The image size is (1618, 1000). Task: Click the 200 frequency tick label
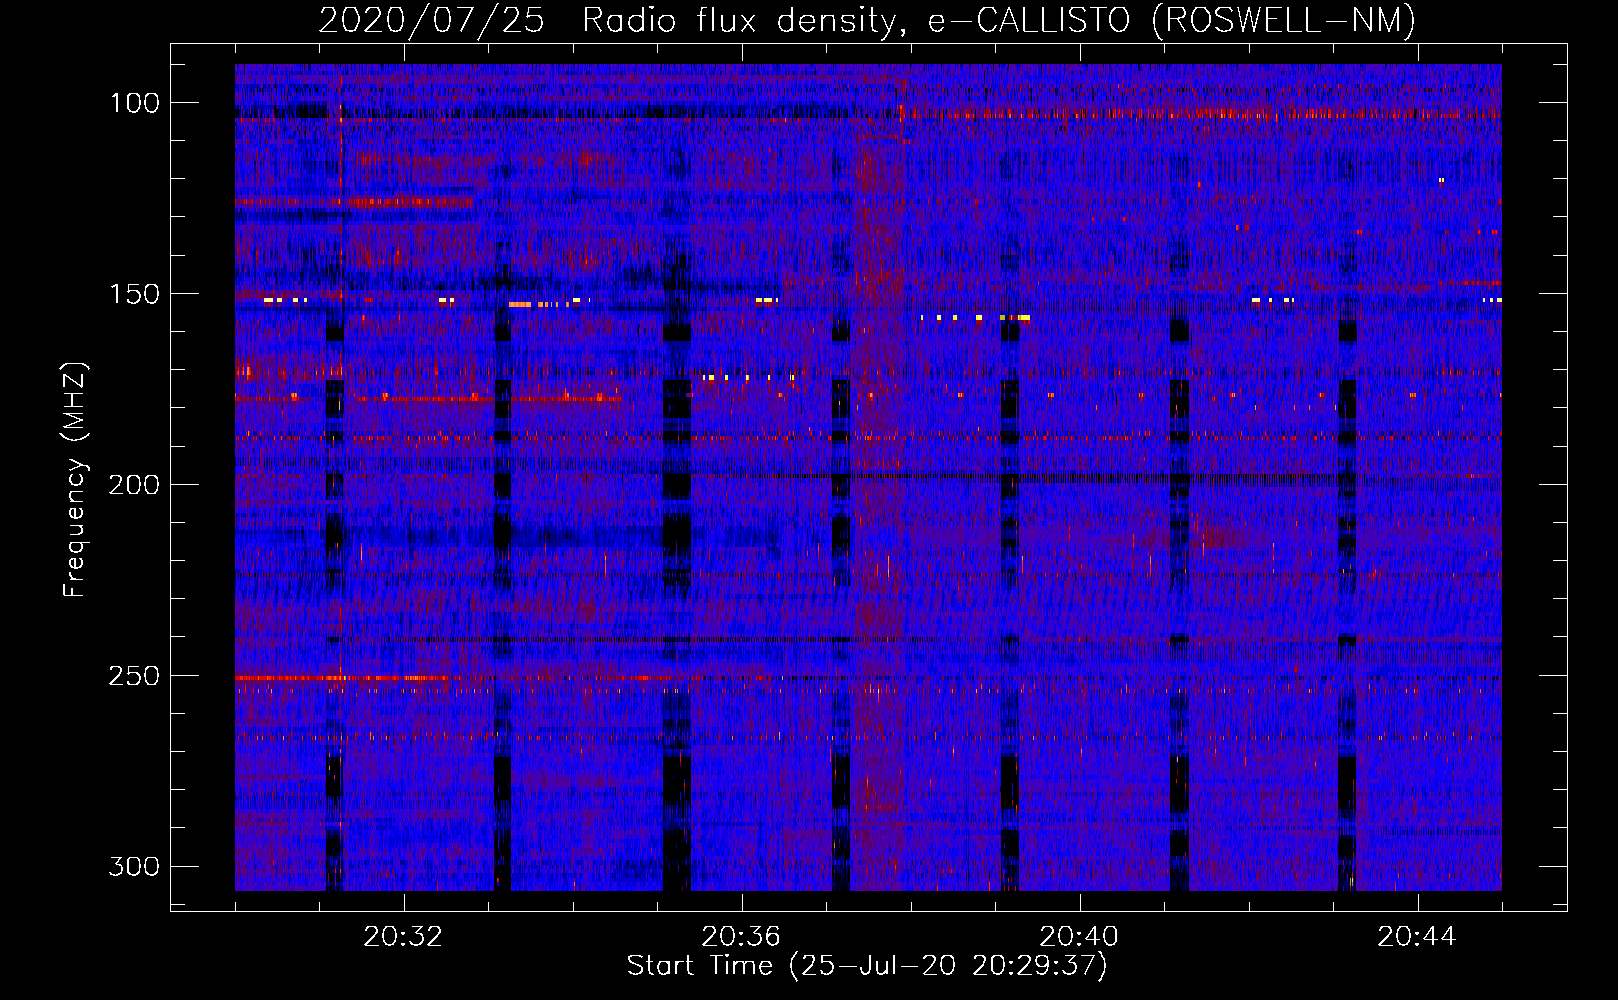point(135,485)
